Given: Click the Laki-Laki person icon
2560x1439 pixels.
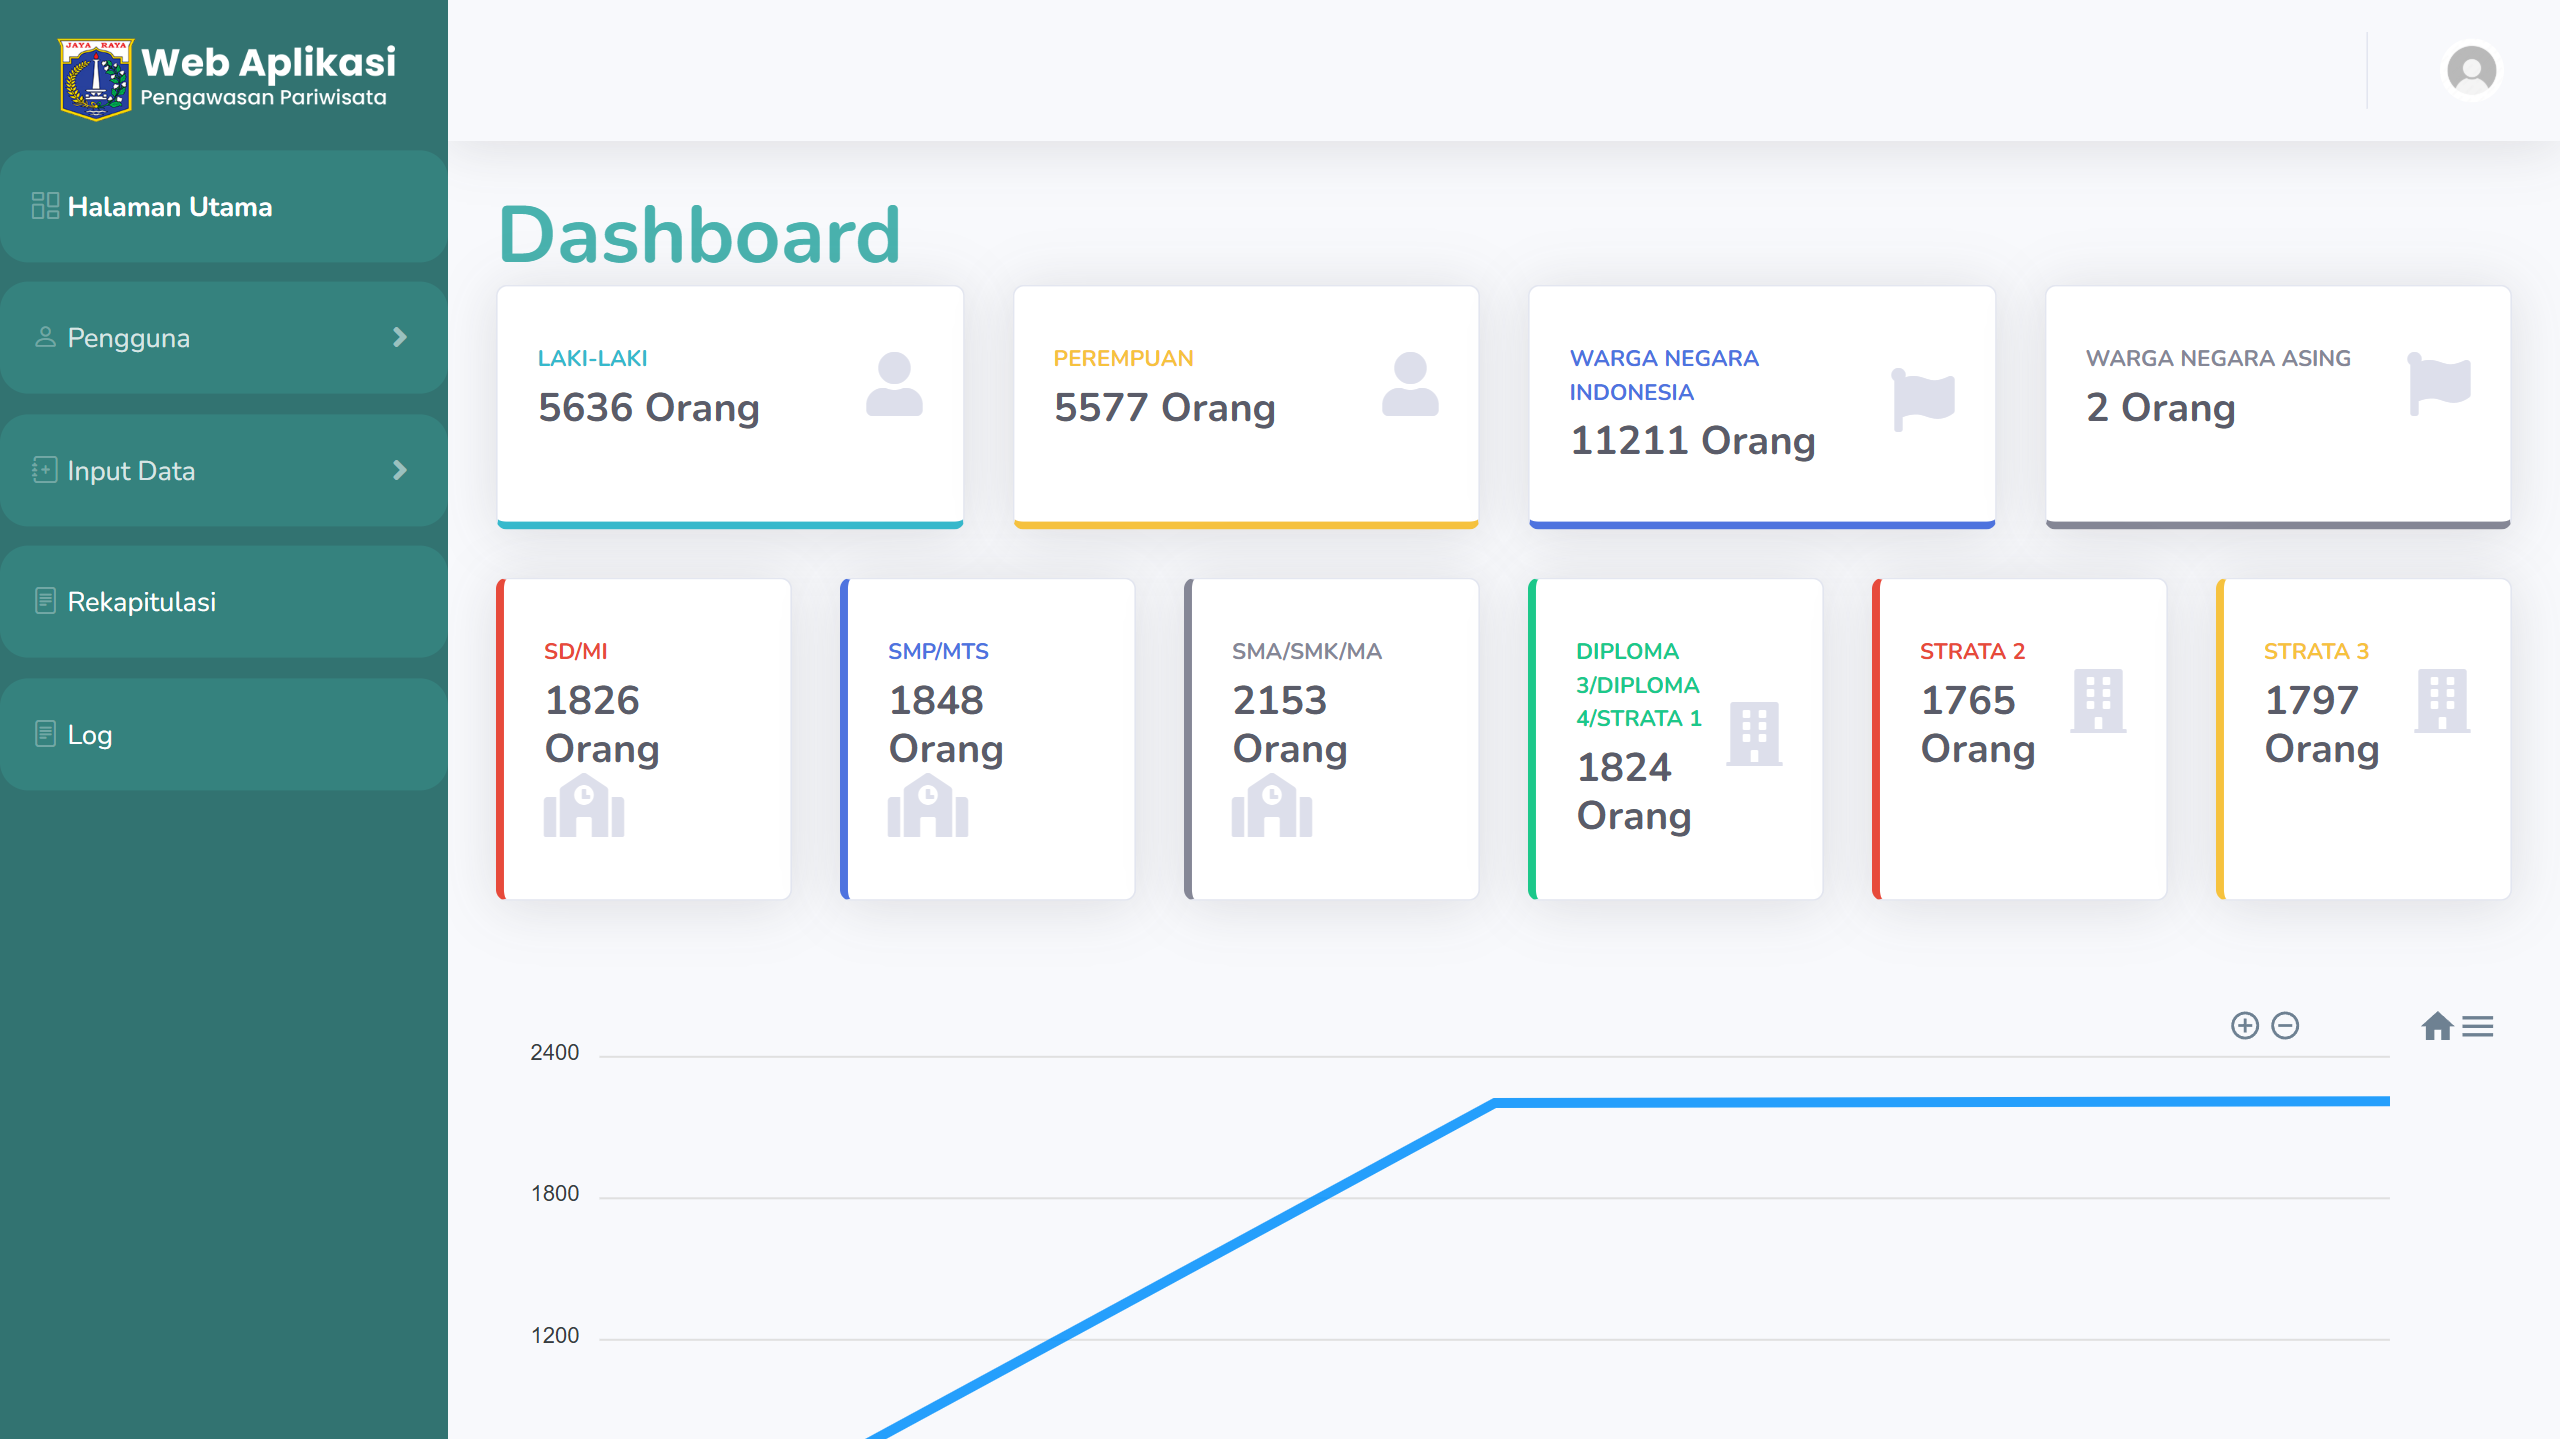Looking at the screenshot, I should [894, 384].
